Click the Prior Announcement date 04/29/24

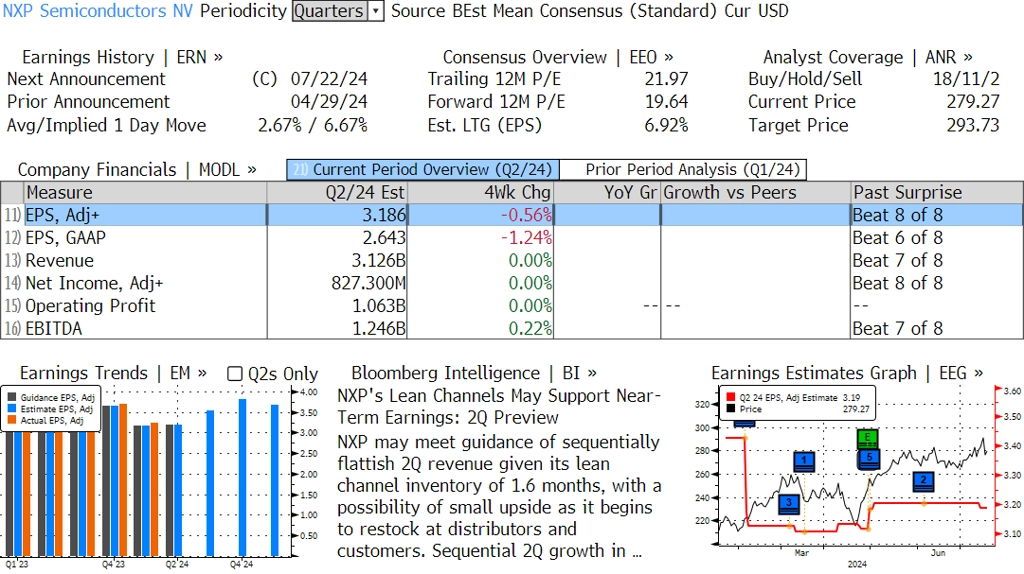pyautogui.click(x=329, y=102)
